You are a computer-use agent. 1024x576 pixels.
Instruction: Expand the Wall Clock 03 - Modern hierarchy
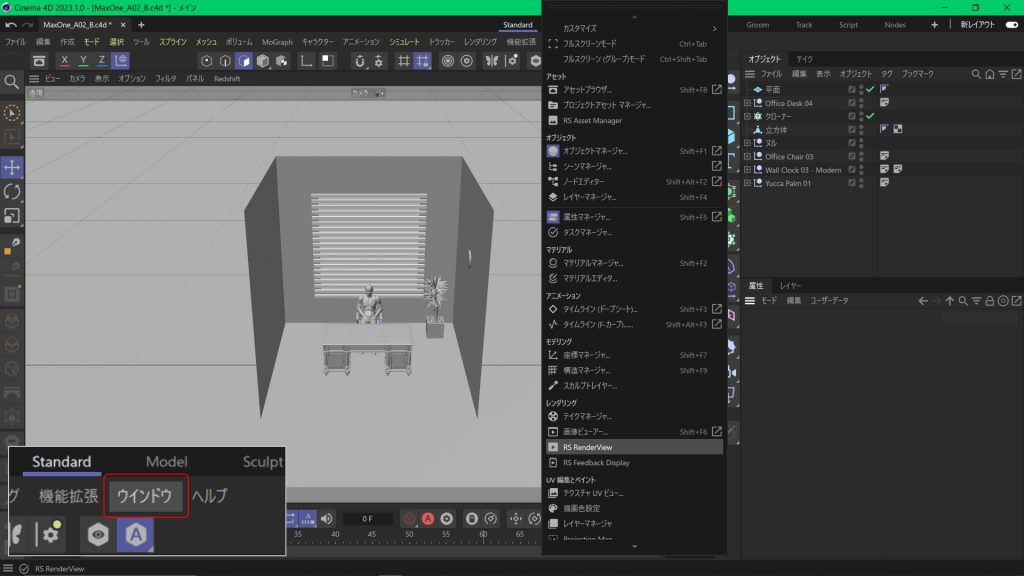(x=747, y=170)
